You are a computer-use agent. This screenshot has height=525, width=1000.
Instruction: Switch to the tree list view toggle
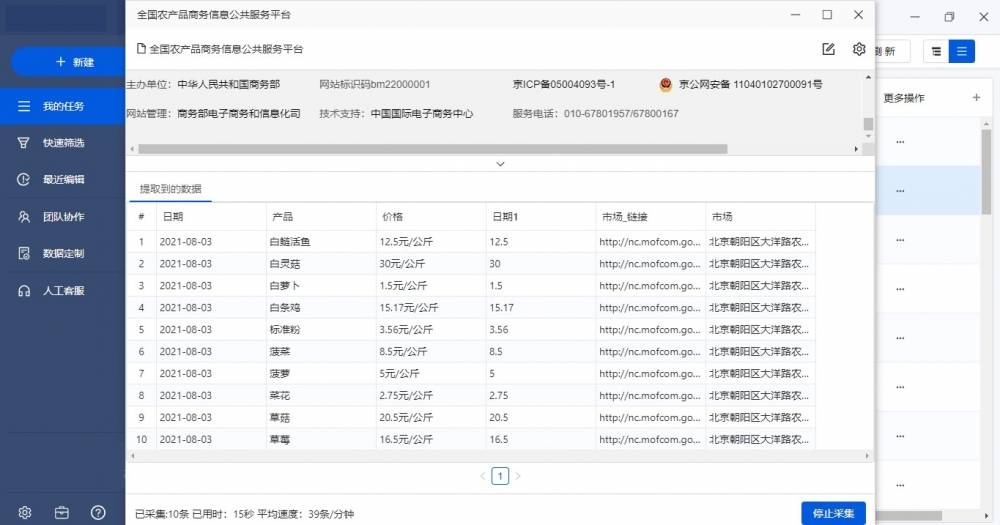[936, 51]
